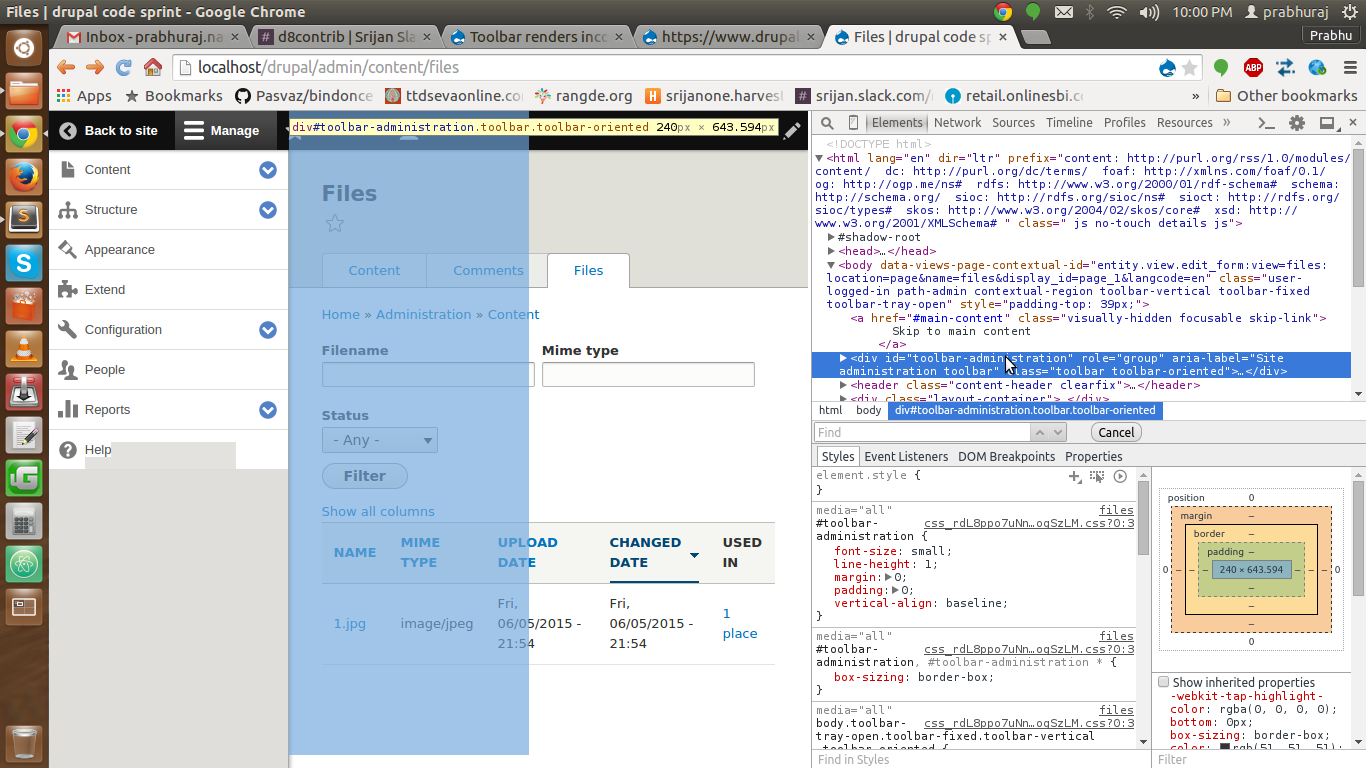
Task: Open VLC from the Ubuntu launcher
Action: pyautogui.click(x=24, y=348)
